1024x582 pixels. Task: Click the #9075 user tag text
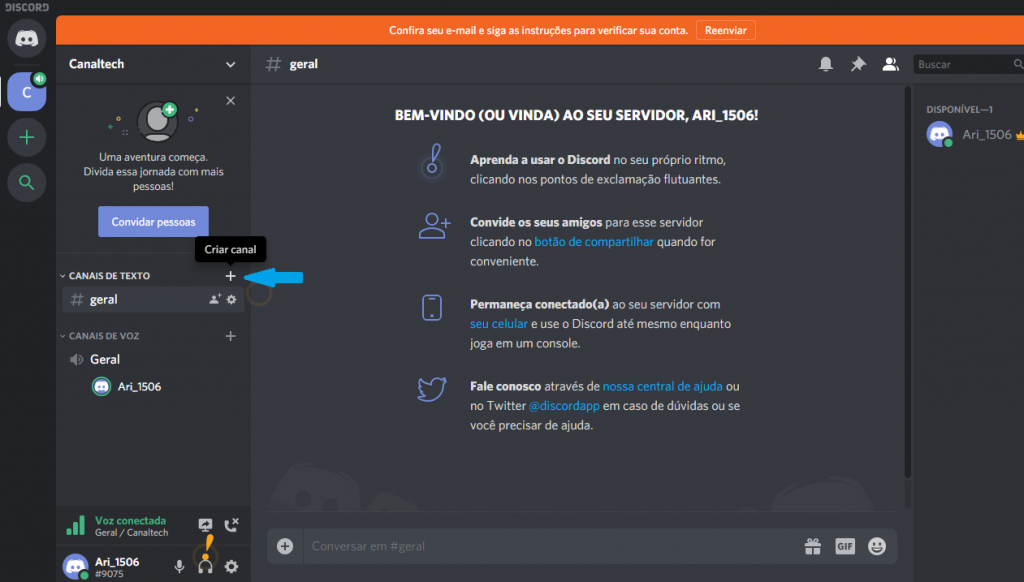point(109,574)
